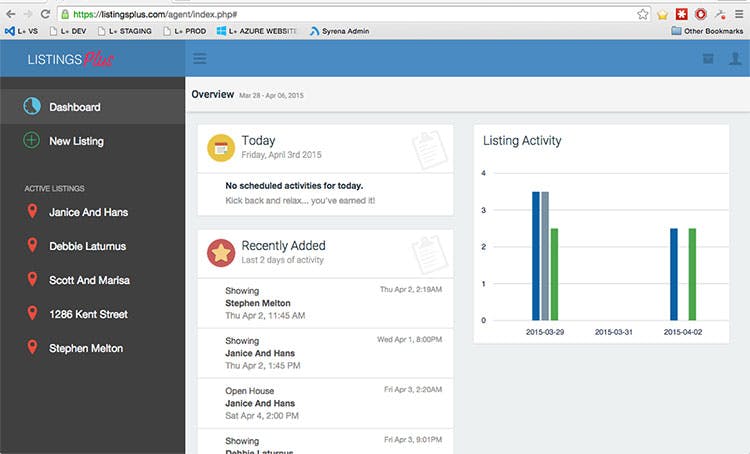The width and height of the screenshot is (750, 454).
Task: Click the Overview date range Mar 28 - Apr 06
Action: click(271, 95)
